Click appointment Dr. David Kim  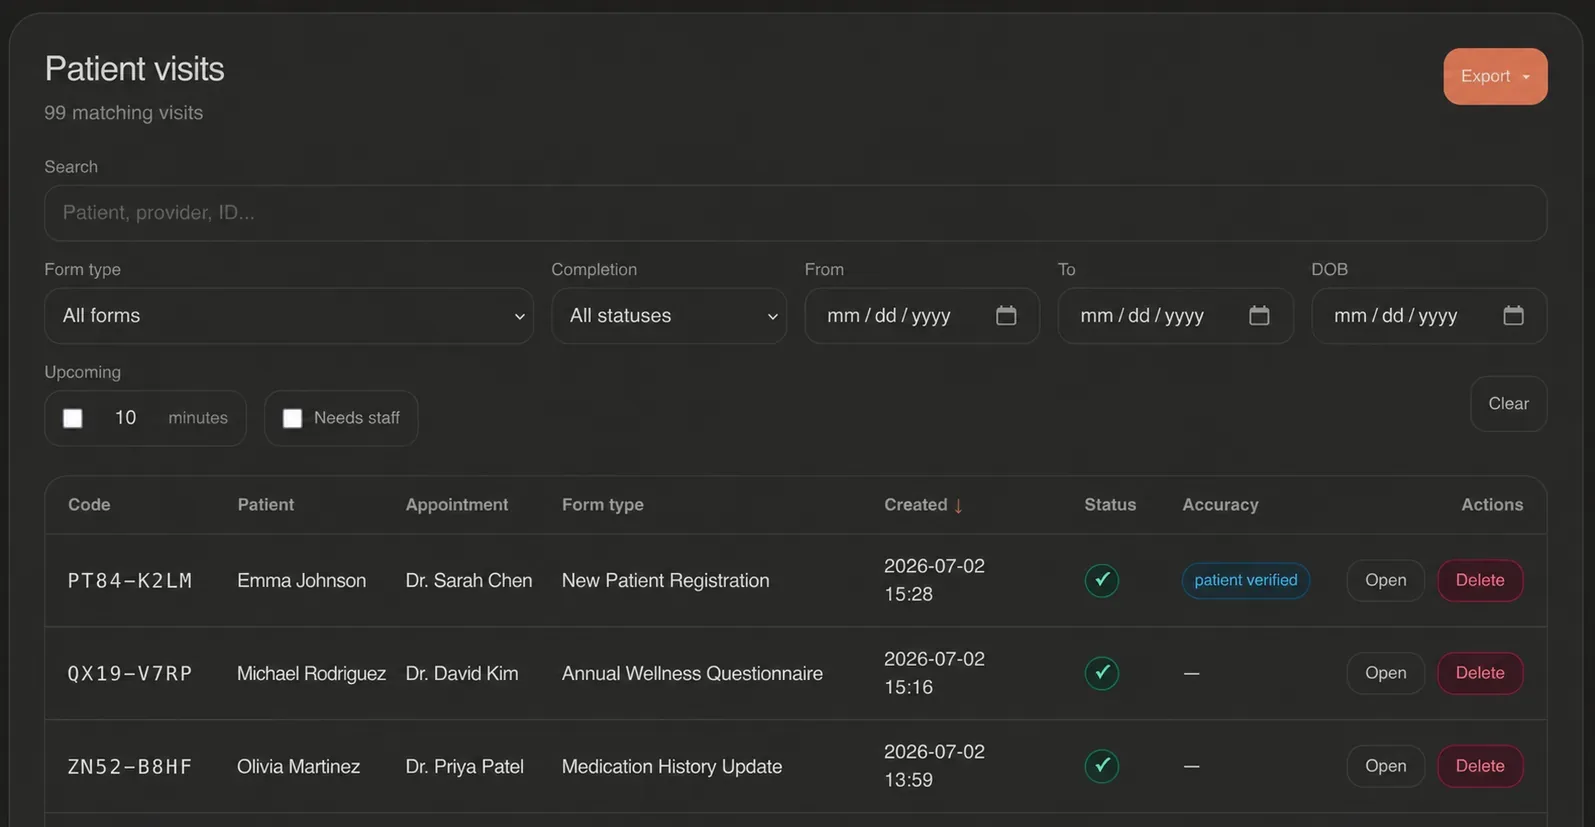coord(462,673)
